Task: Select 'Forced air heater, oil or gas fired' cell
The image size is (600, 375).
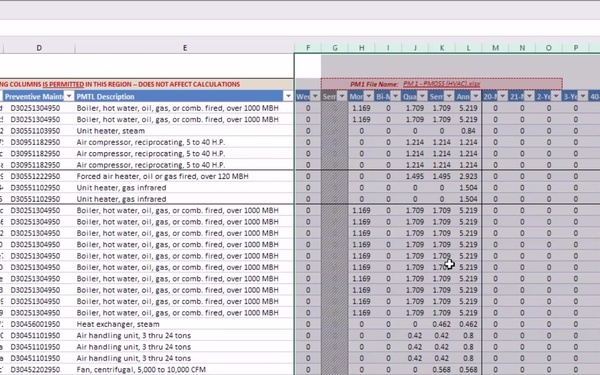Action: (x=184, y=176)
